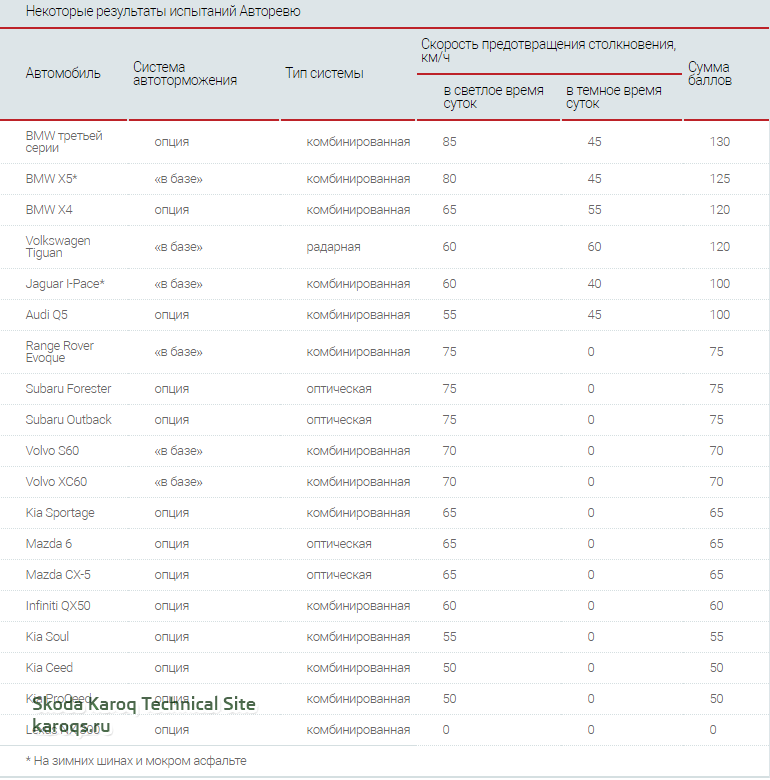Click the 'BMW X5*' row name
Viewport: 770px width, 780px height.
point(51,179)
